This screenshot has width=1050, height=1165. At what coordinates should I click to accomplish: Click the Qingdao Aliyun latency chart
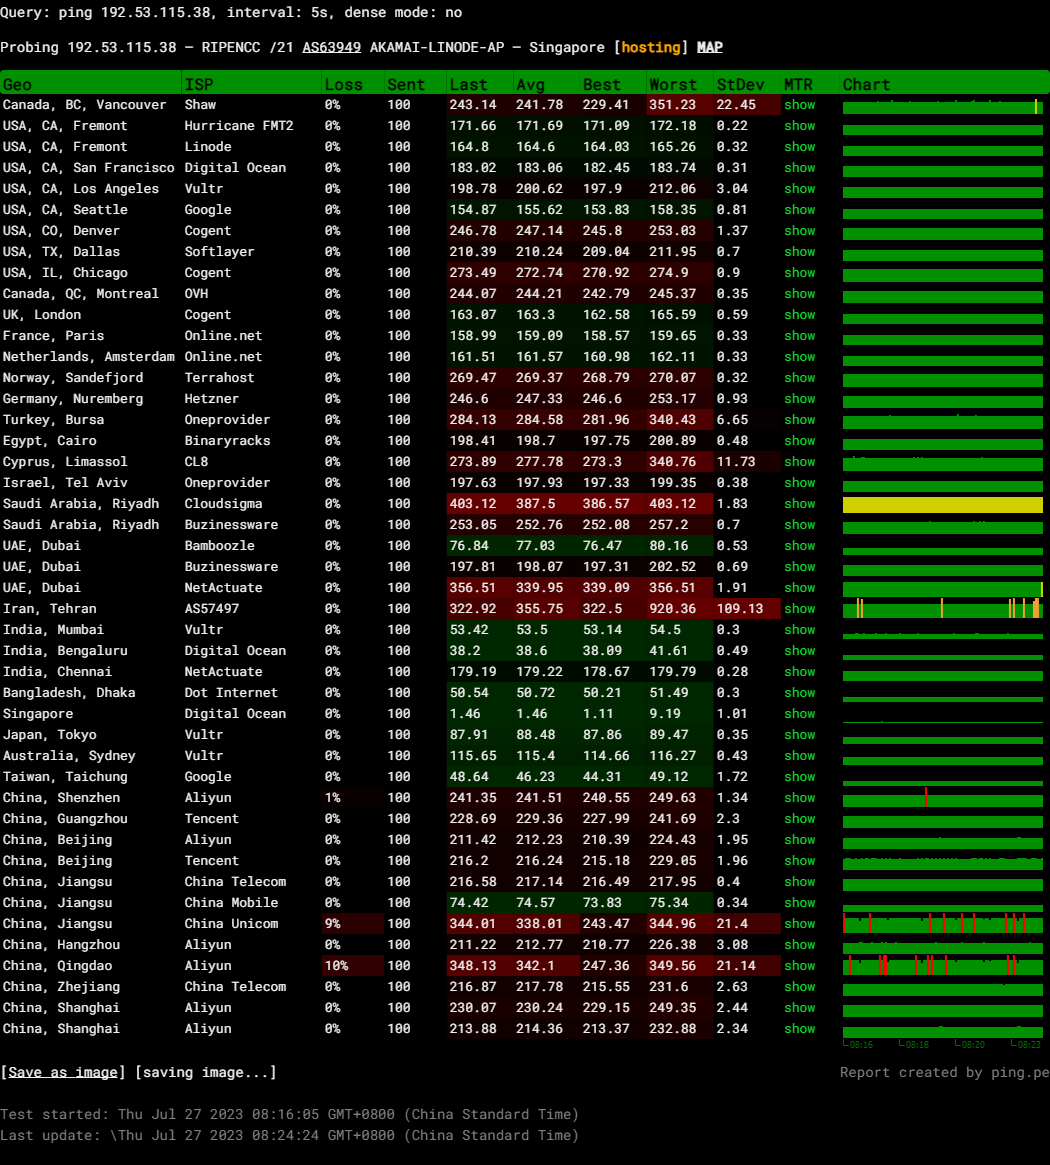point(943,965)
